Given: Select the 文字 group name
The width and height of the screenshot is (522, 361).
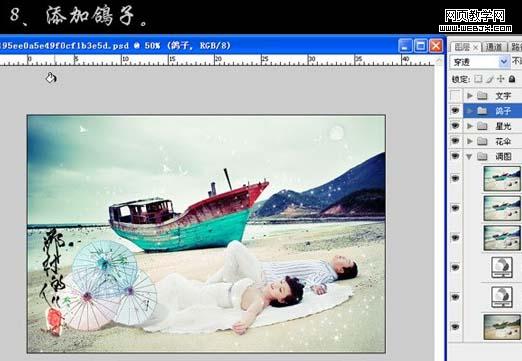Looking at the screenshot, I should 503,96.
